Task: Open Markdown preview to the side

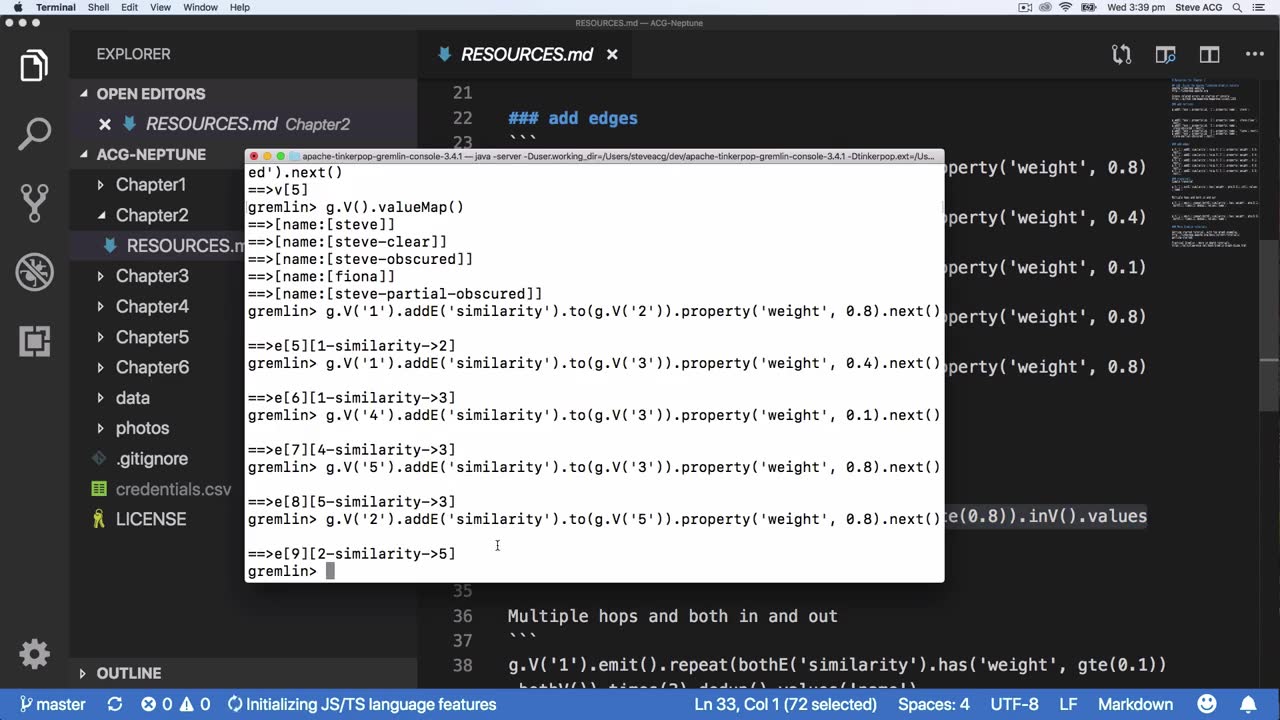Action: 1166,55
